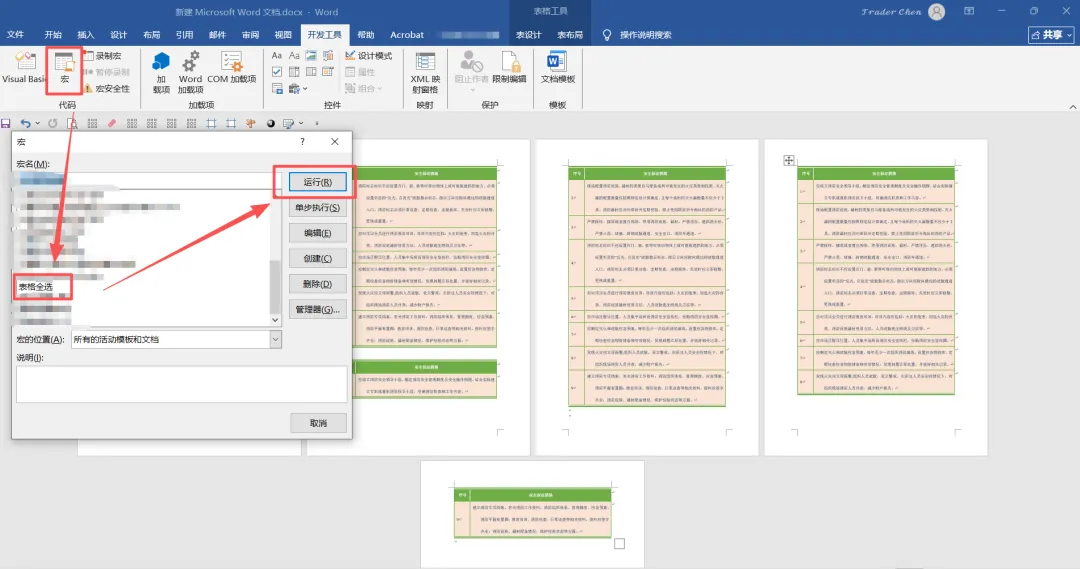Toggle 设计模式 design mode
1080x569 pixels.
tap(368, 56)
